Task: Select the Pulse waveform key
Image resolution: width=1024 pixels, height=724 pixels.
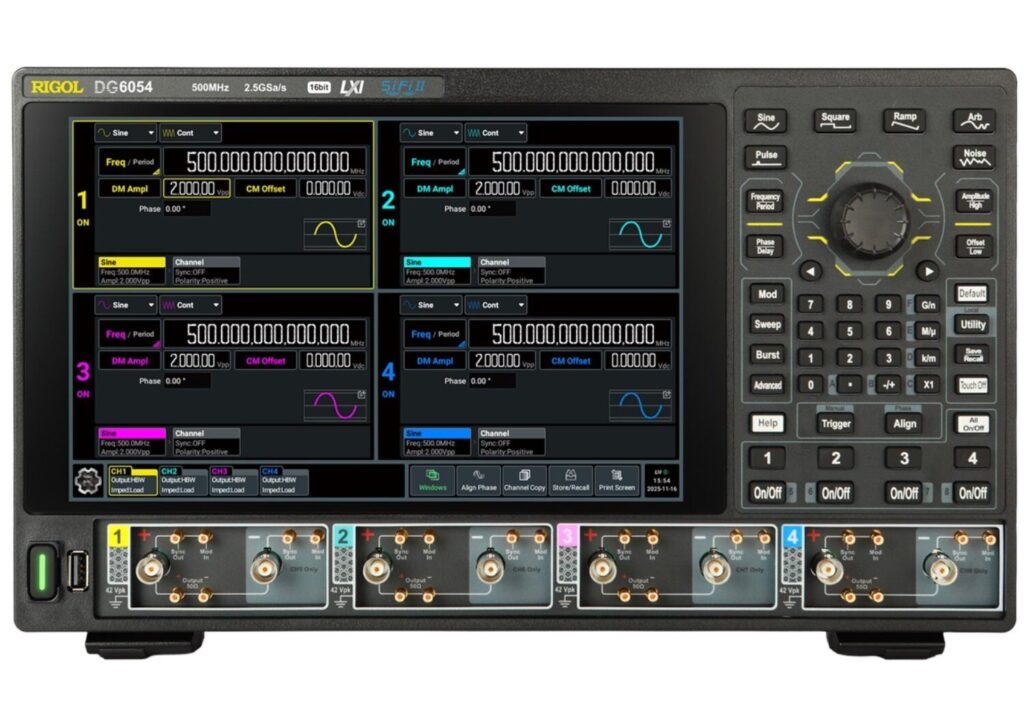Action: coord(765,157)
